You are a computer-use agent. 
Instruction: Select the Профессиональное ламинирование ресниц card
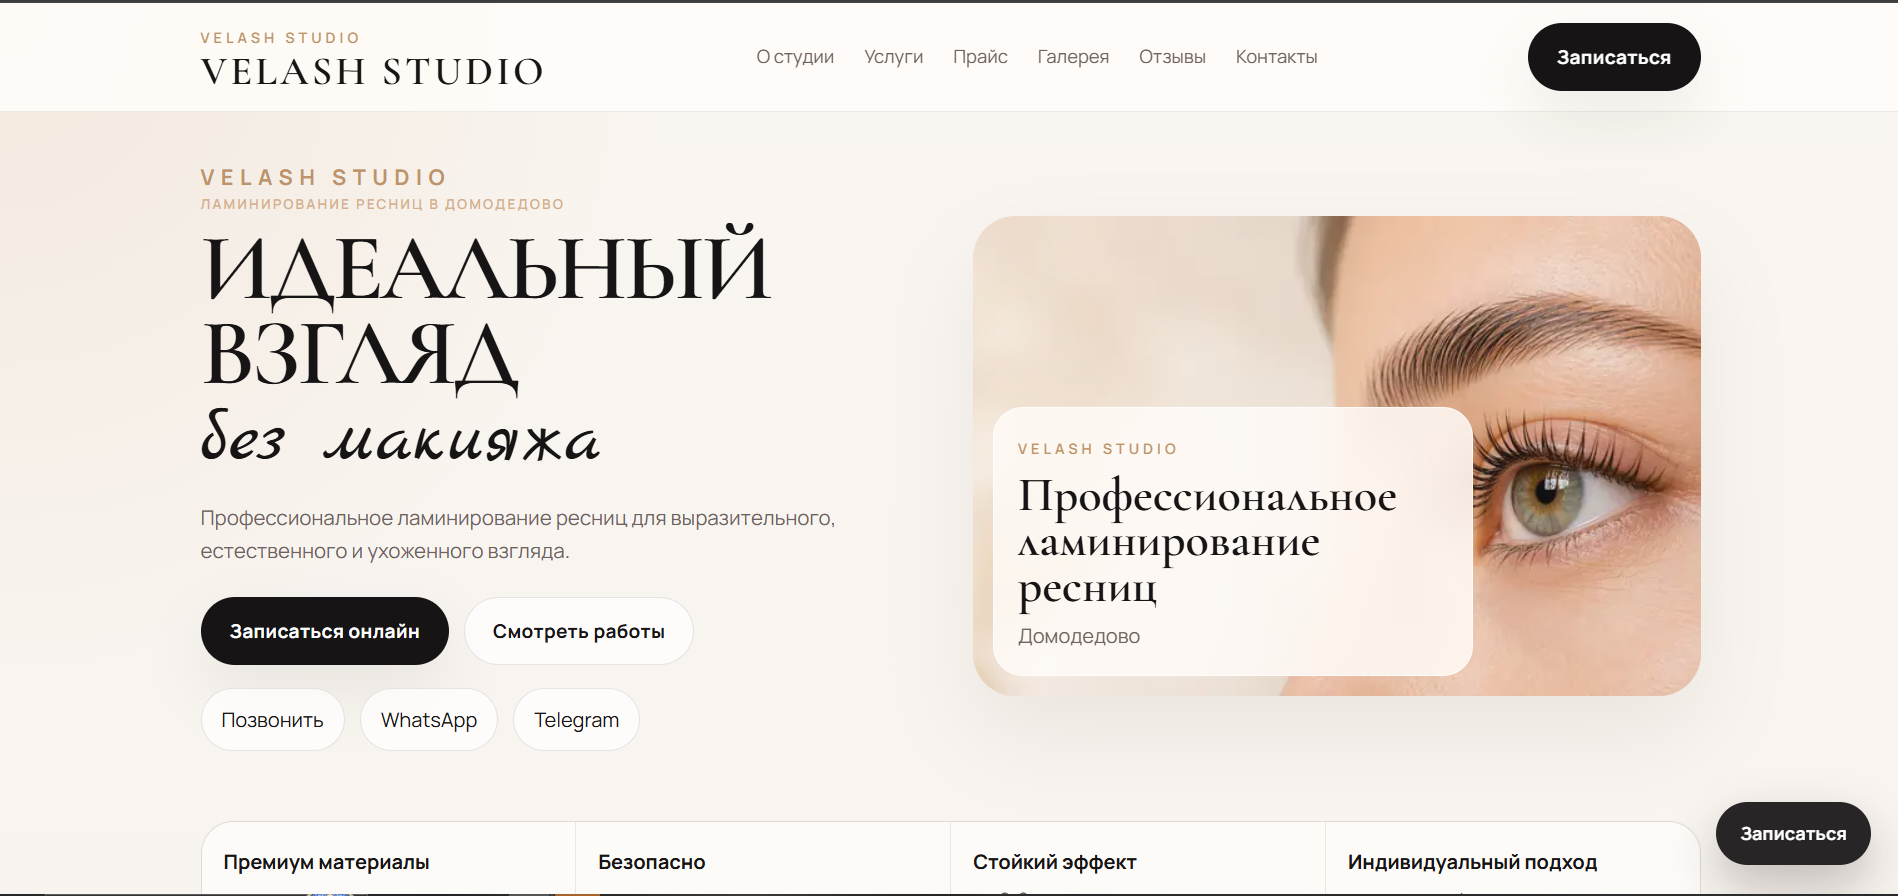coord(1233,541)
